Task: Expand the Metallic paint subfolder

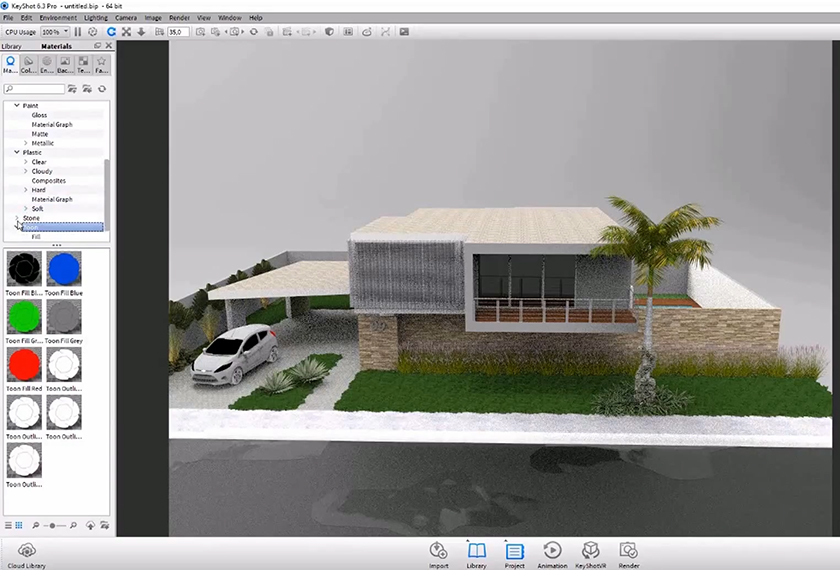Action: [x=26, y=143]
